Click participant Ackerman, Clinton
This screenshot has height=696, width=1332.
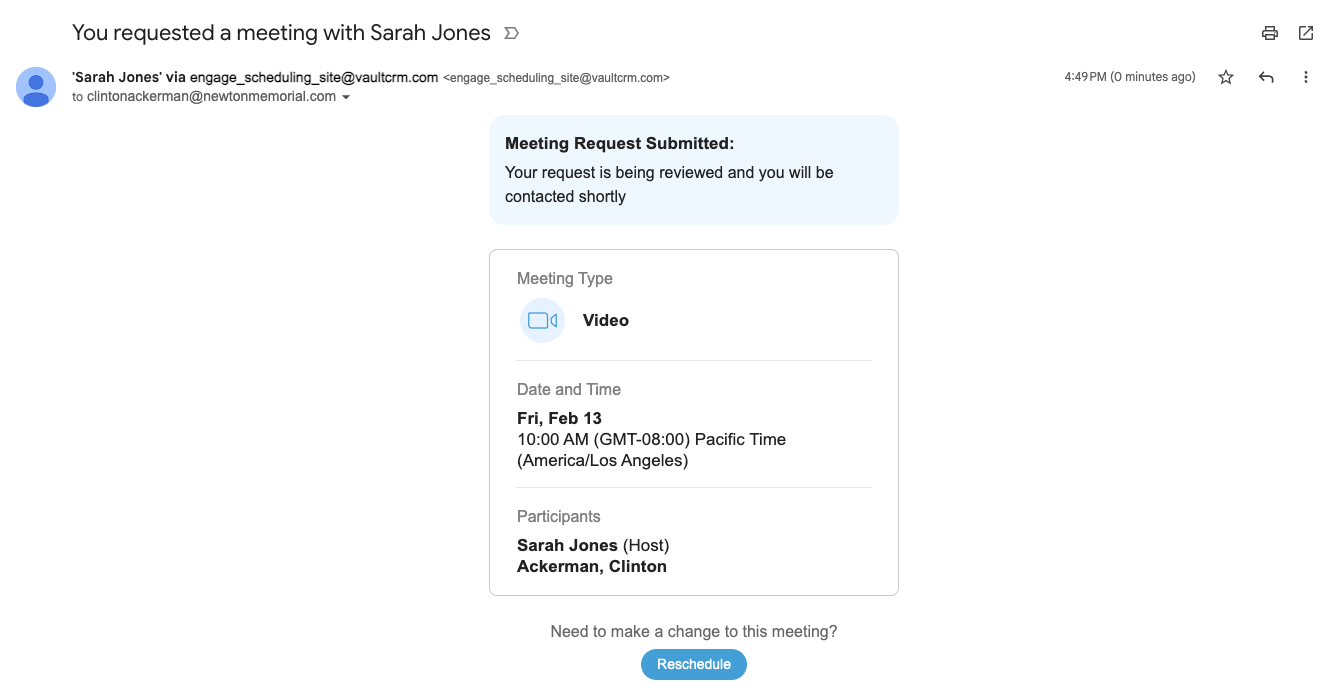click(592, 566)
